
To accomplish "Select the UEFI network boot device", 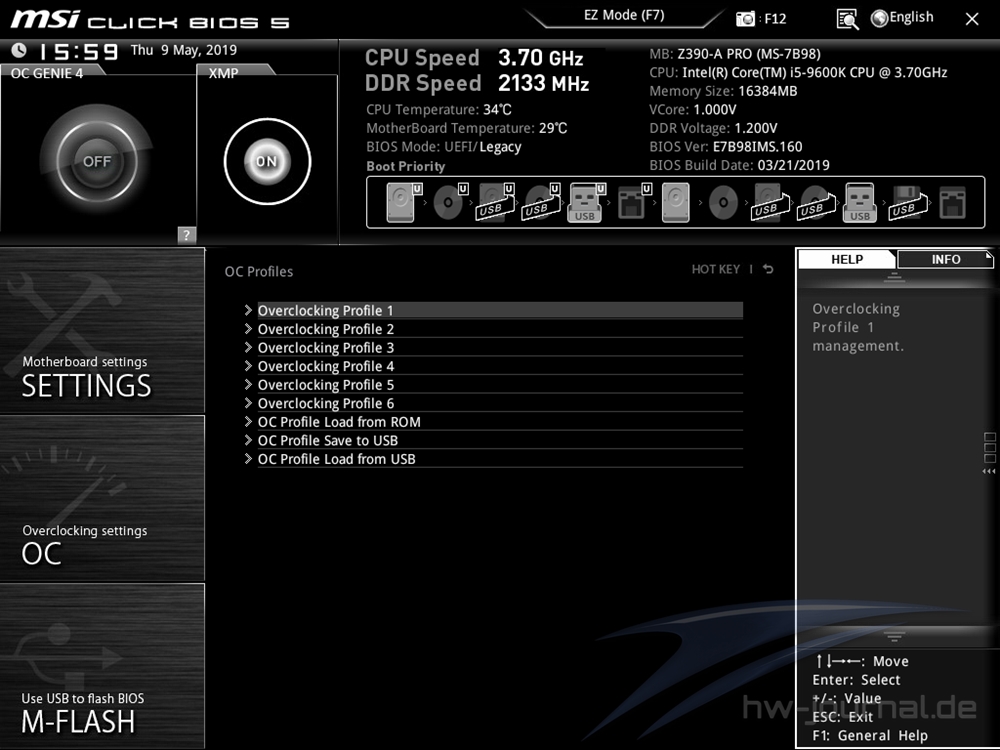I will click(x=634, y=202).
